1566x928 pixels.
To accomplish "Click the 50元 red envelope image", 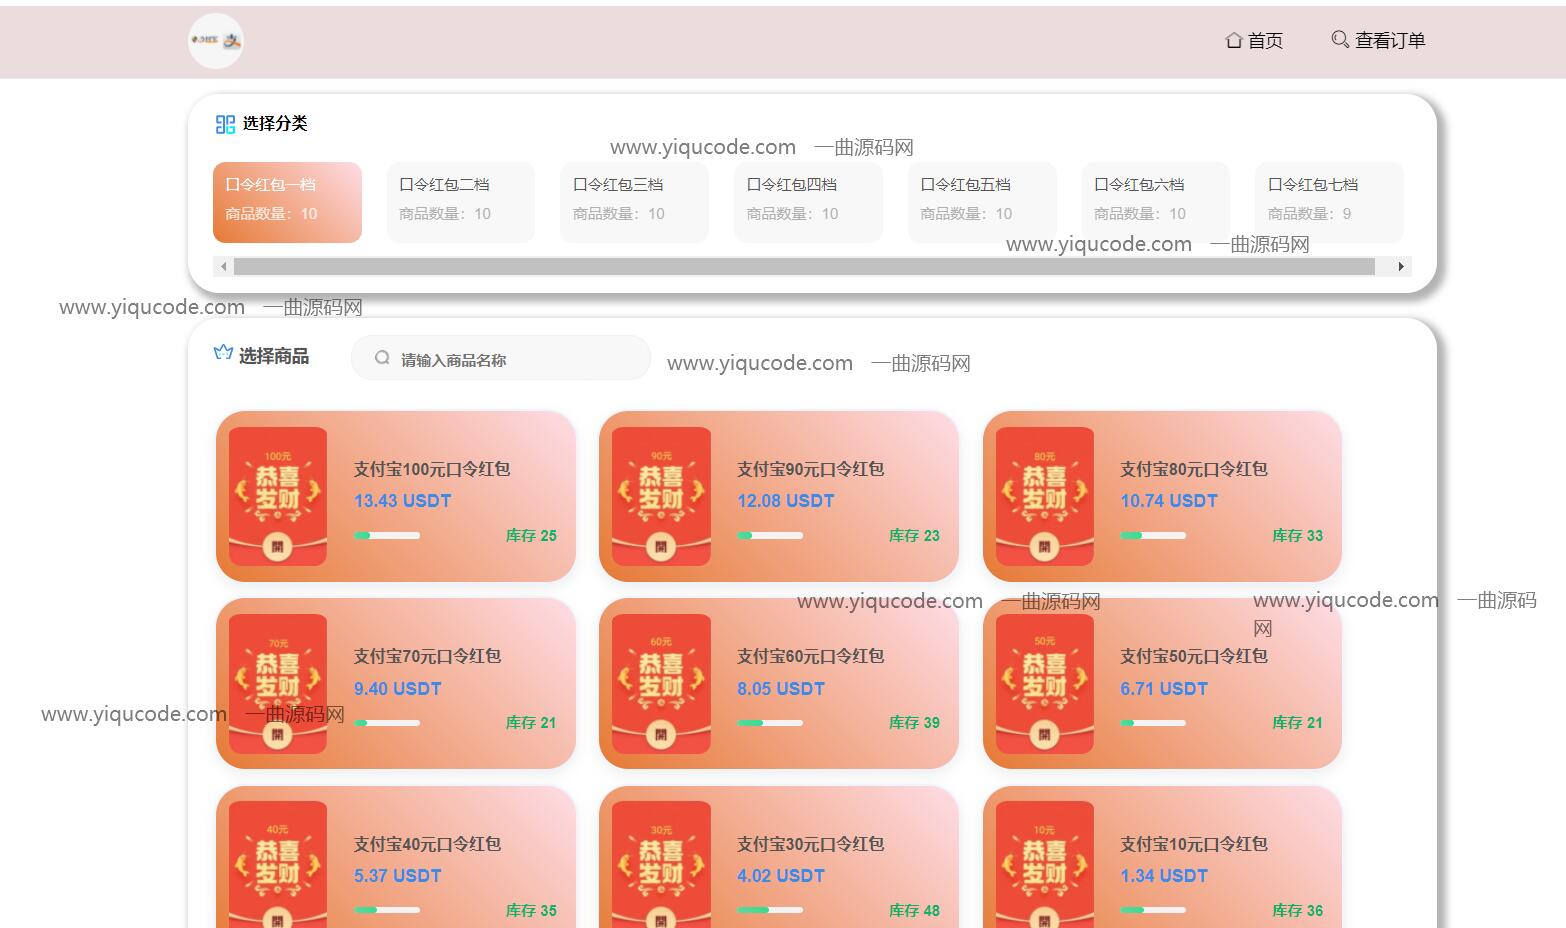I will click(x=1044, y=684).
